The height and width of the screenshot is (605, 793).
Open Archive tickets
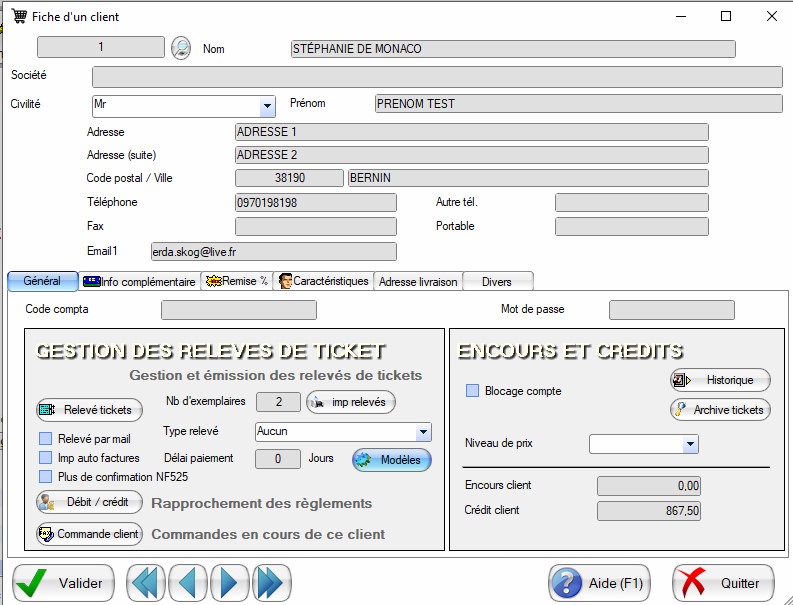click(720, 409)
